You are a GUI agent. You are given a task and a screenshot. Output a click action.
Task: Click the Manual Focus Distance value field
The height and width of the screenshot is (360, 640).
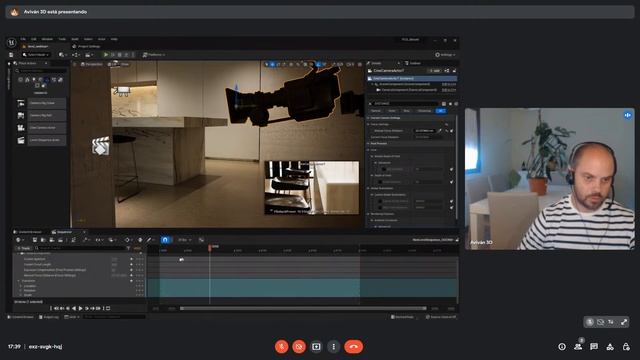coord(424,131)
